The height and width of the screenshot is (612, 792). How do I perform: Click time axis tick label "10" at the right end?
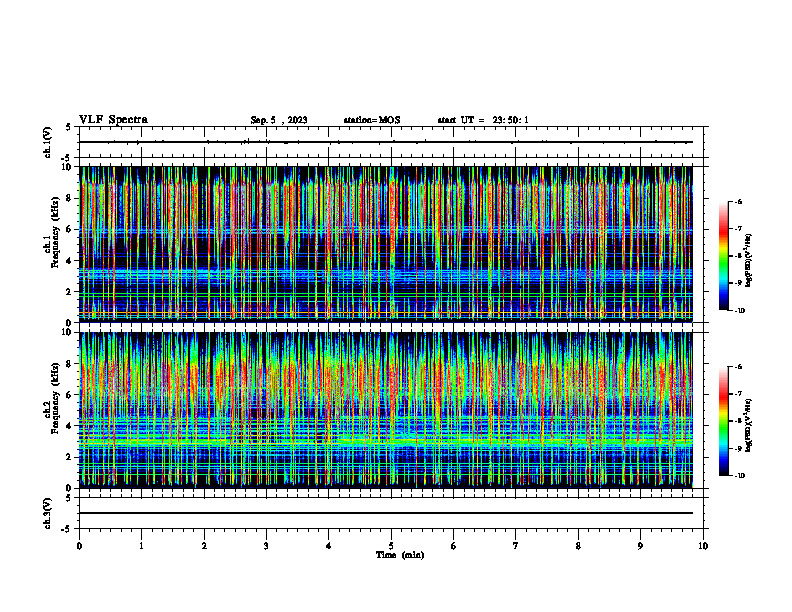tap(703, 546)
